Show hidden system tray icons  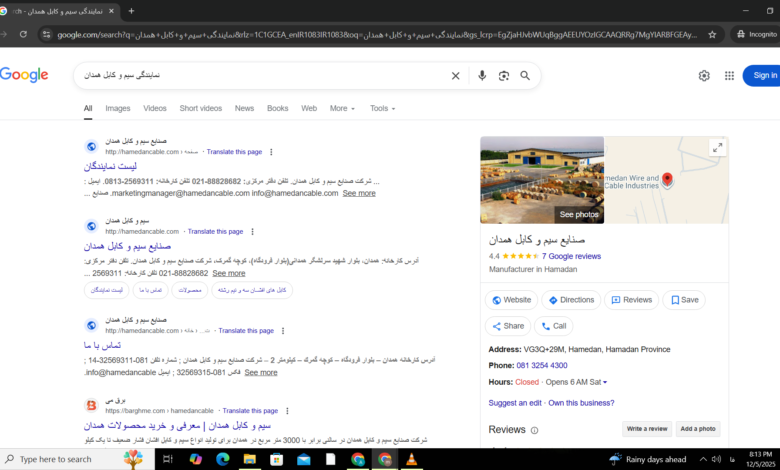[x=703, y=459]
